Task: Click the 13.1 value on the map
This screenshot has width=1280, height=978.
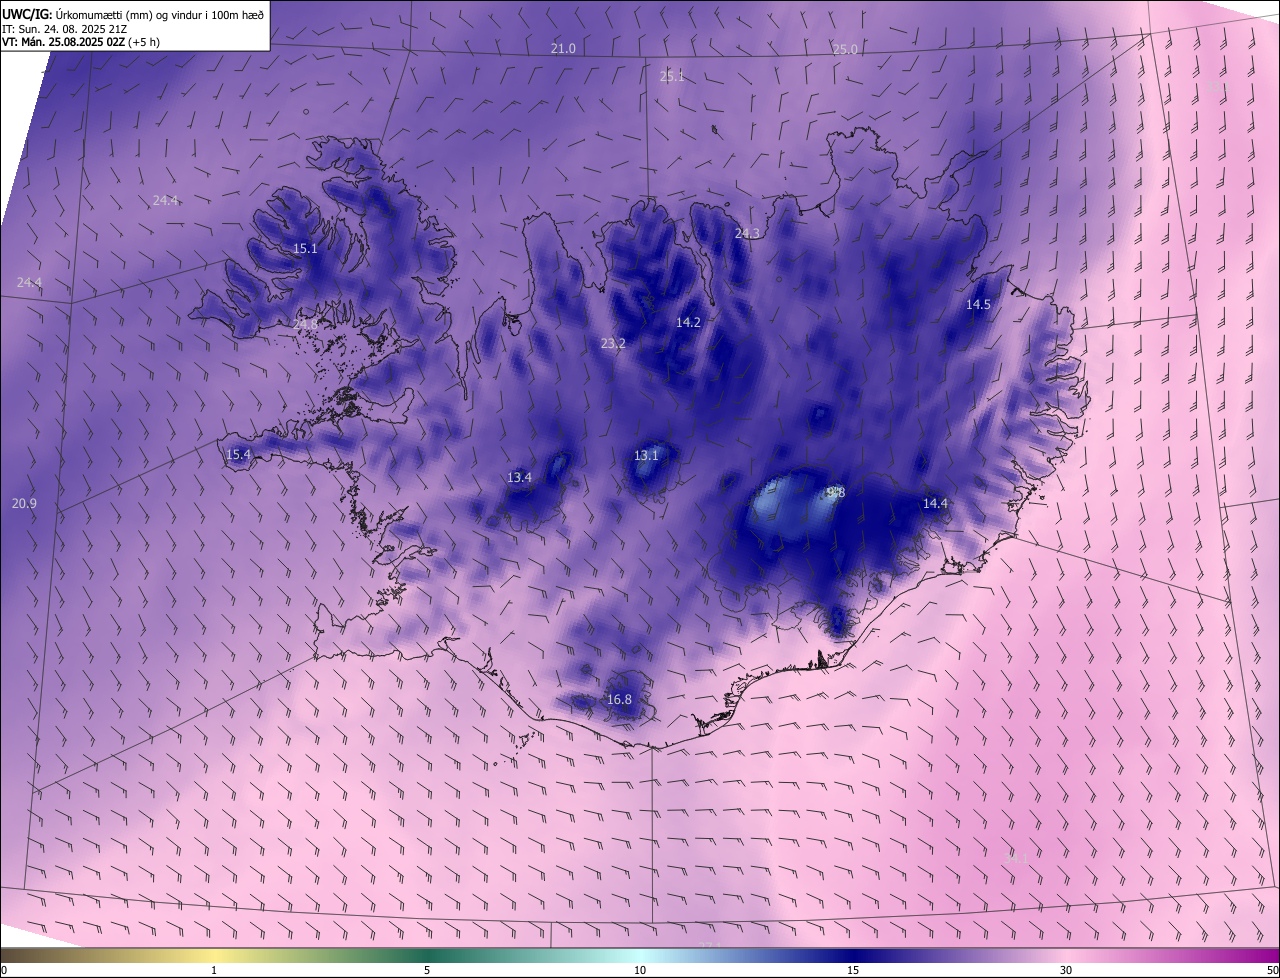Action: (646, 455)
